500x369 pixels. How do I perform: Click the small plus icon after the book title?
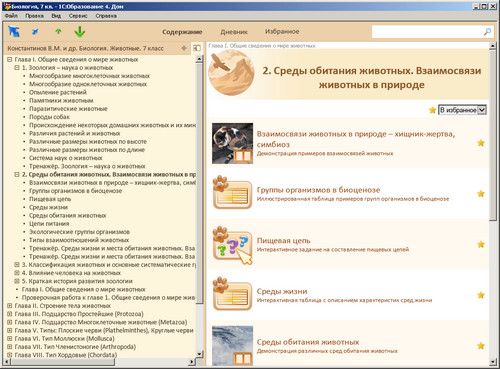[184, 48]
